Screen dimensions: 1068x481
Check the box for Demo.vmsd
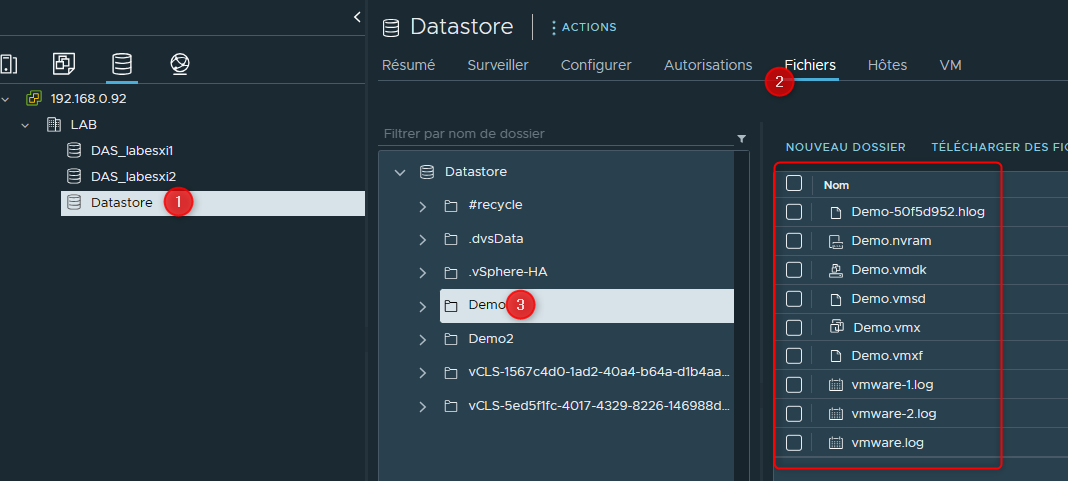[794, 298]
